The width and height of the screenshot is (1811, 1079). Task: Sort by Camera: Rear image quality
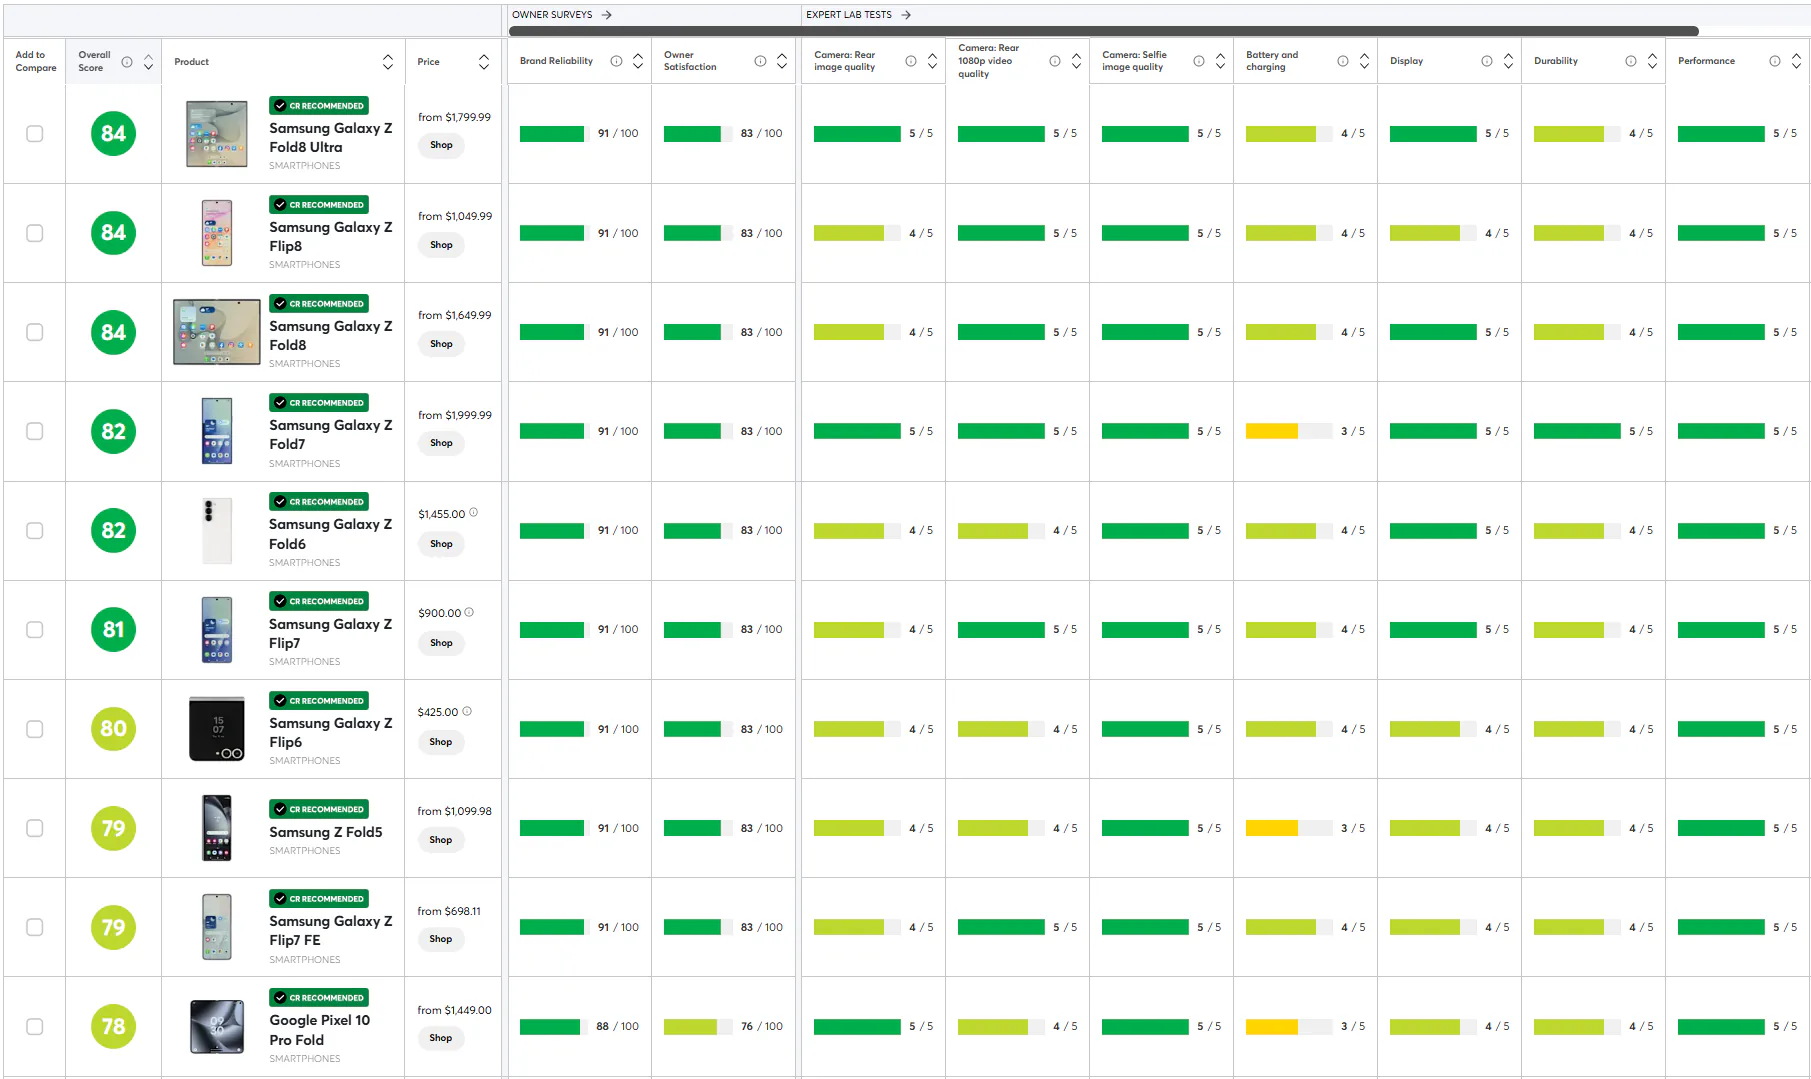click(x=933, y=61)
